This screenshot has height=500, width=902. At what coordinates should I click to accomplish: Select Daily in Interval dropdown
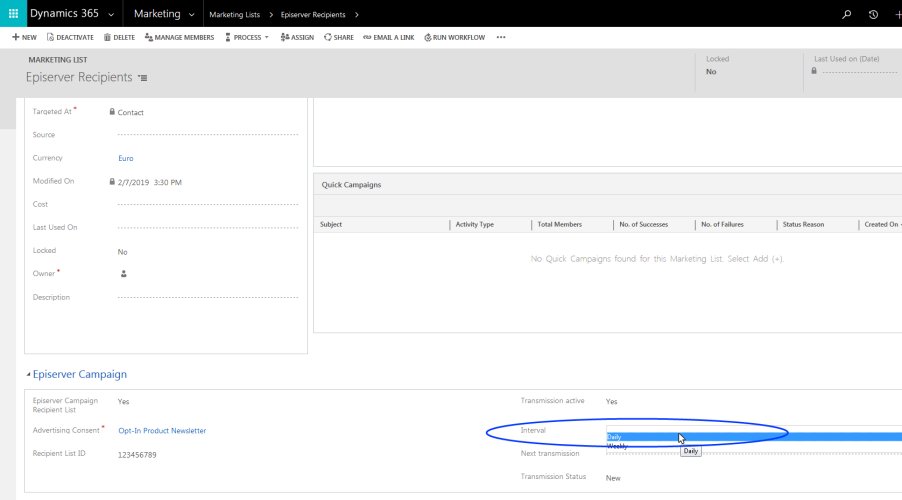tap(754, 437)
